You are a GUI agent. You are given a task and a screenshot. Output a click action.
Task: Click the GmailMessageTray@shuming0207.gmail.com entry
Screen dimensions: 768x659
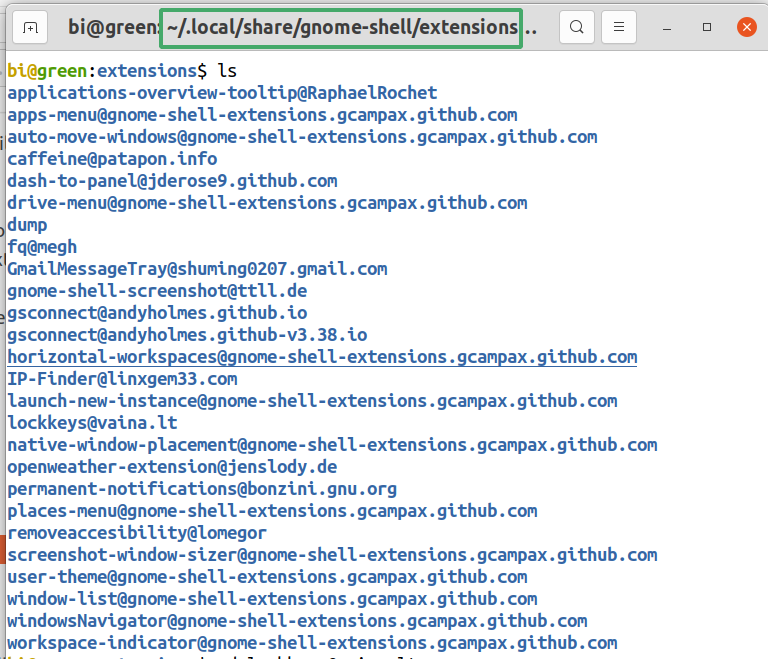(196, 269)
